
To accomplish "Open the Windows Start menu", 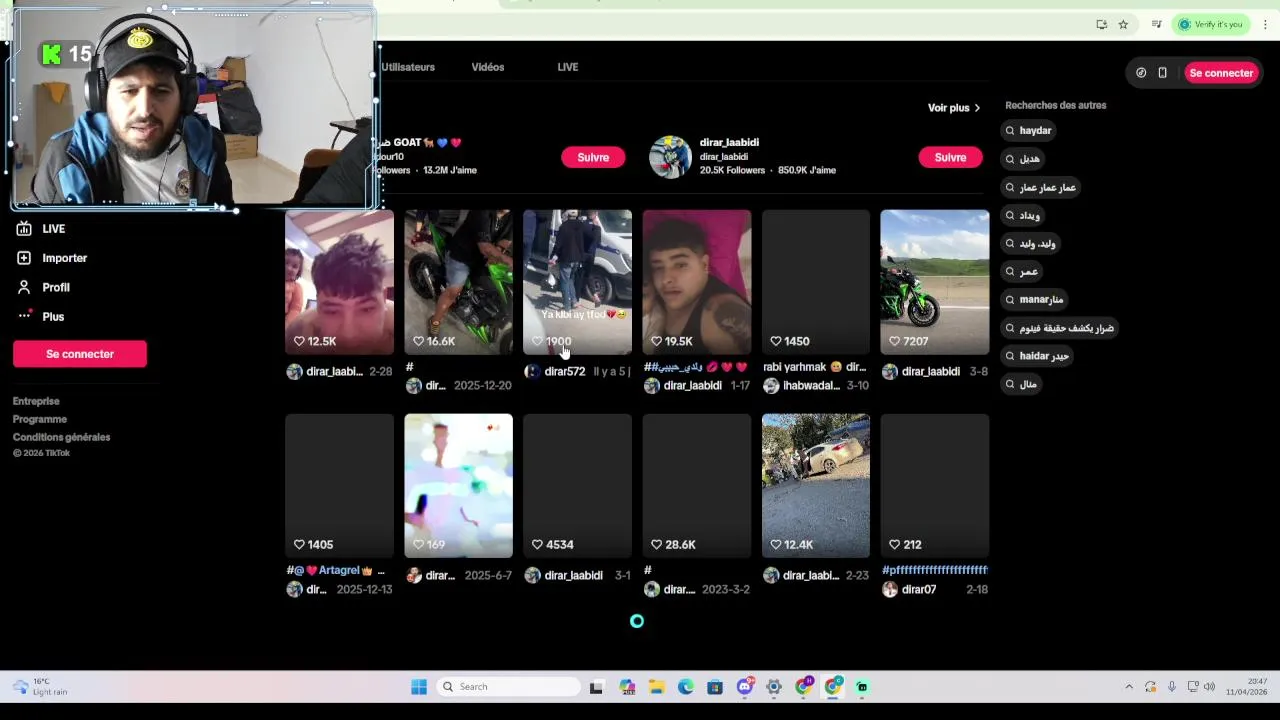I will click(x=419, y=687).
